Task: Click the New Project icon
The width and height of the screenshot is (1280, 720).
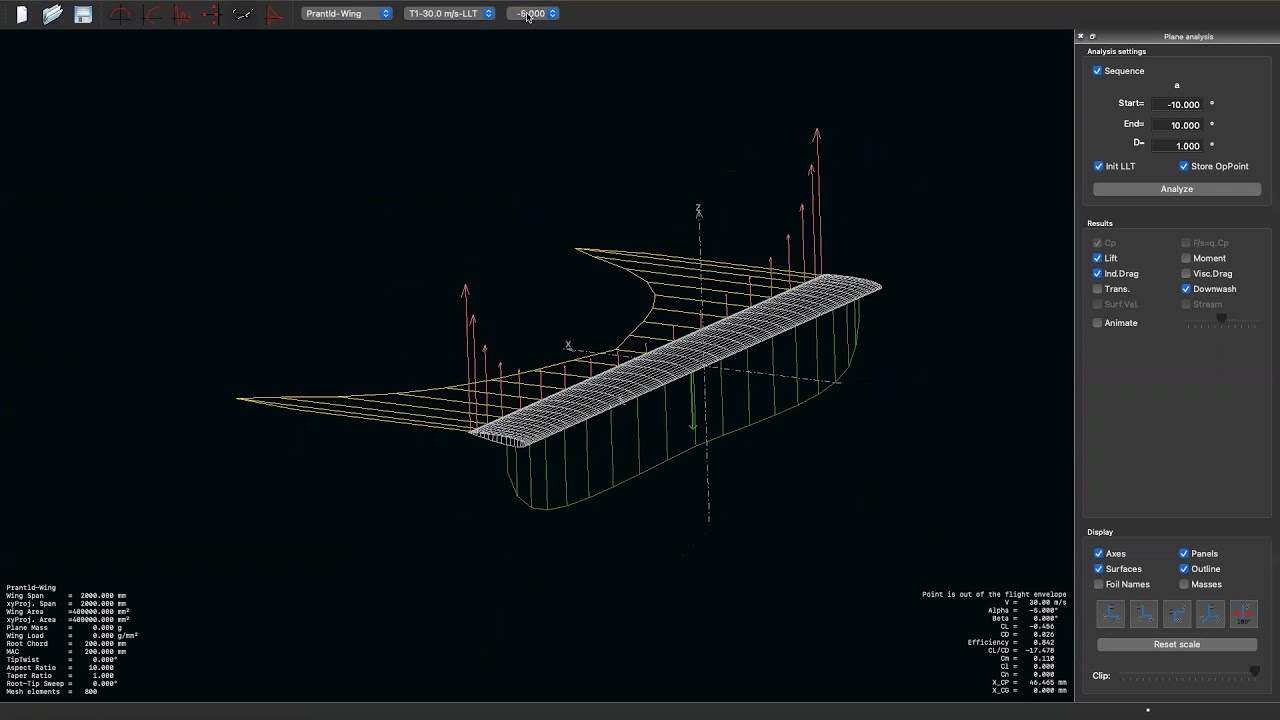Action: (x=22, y=14)
